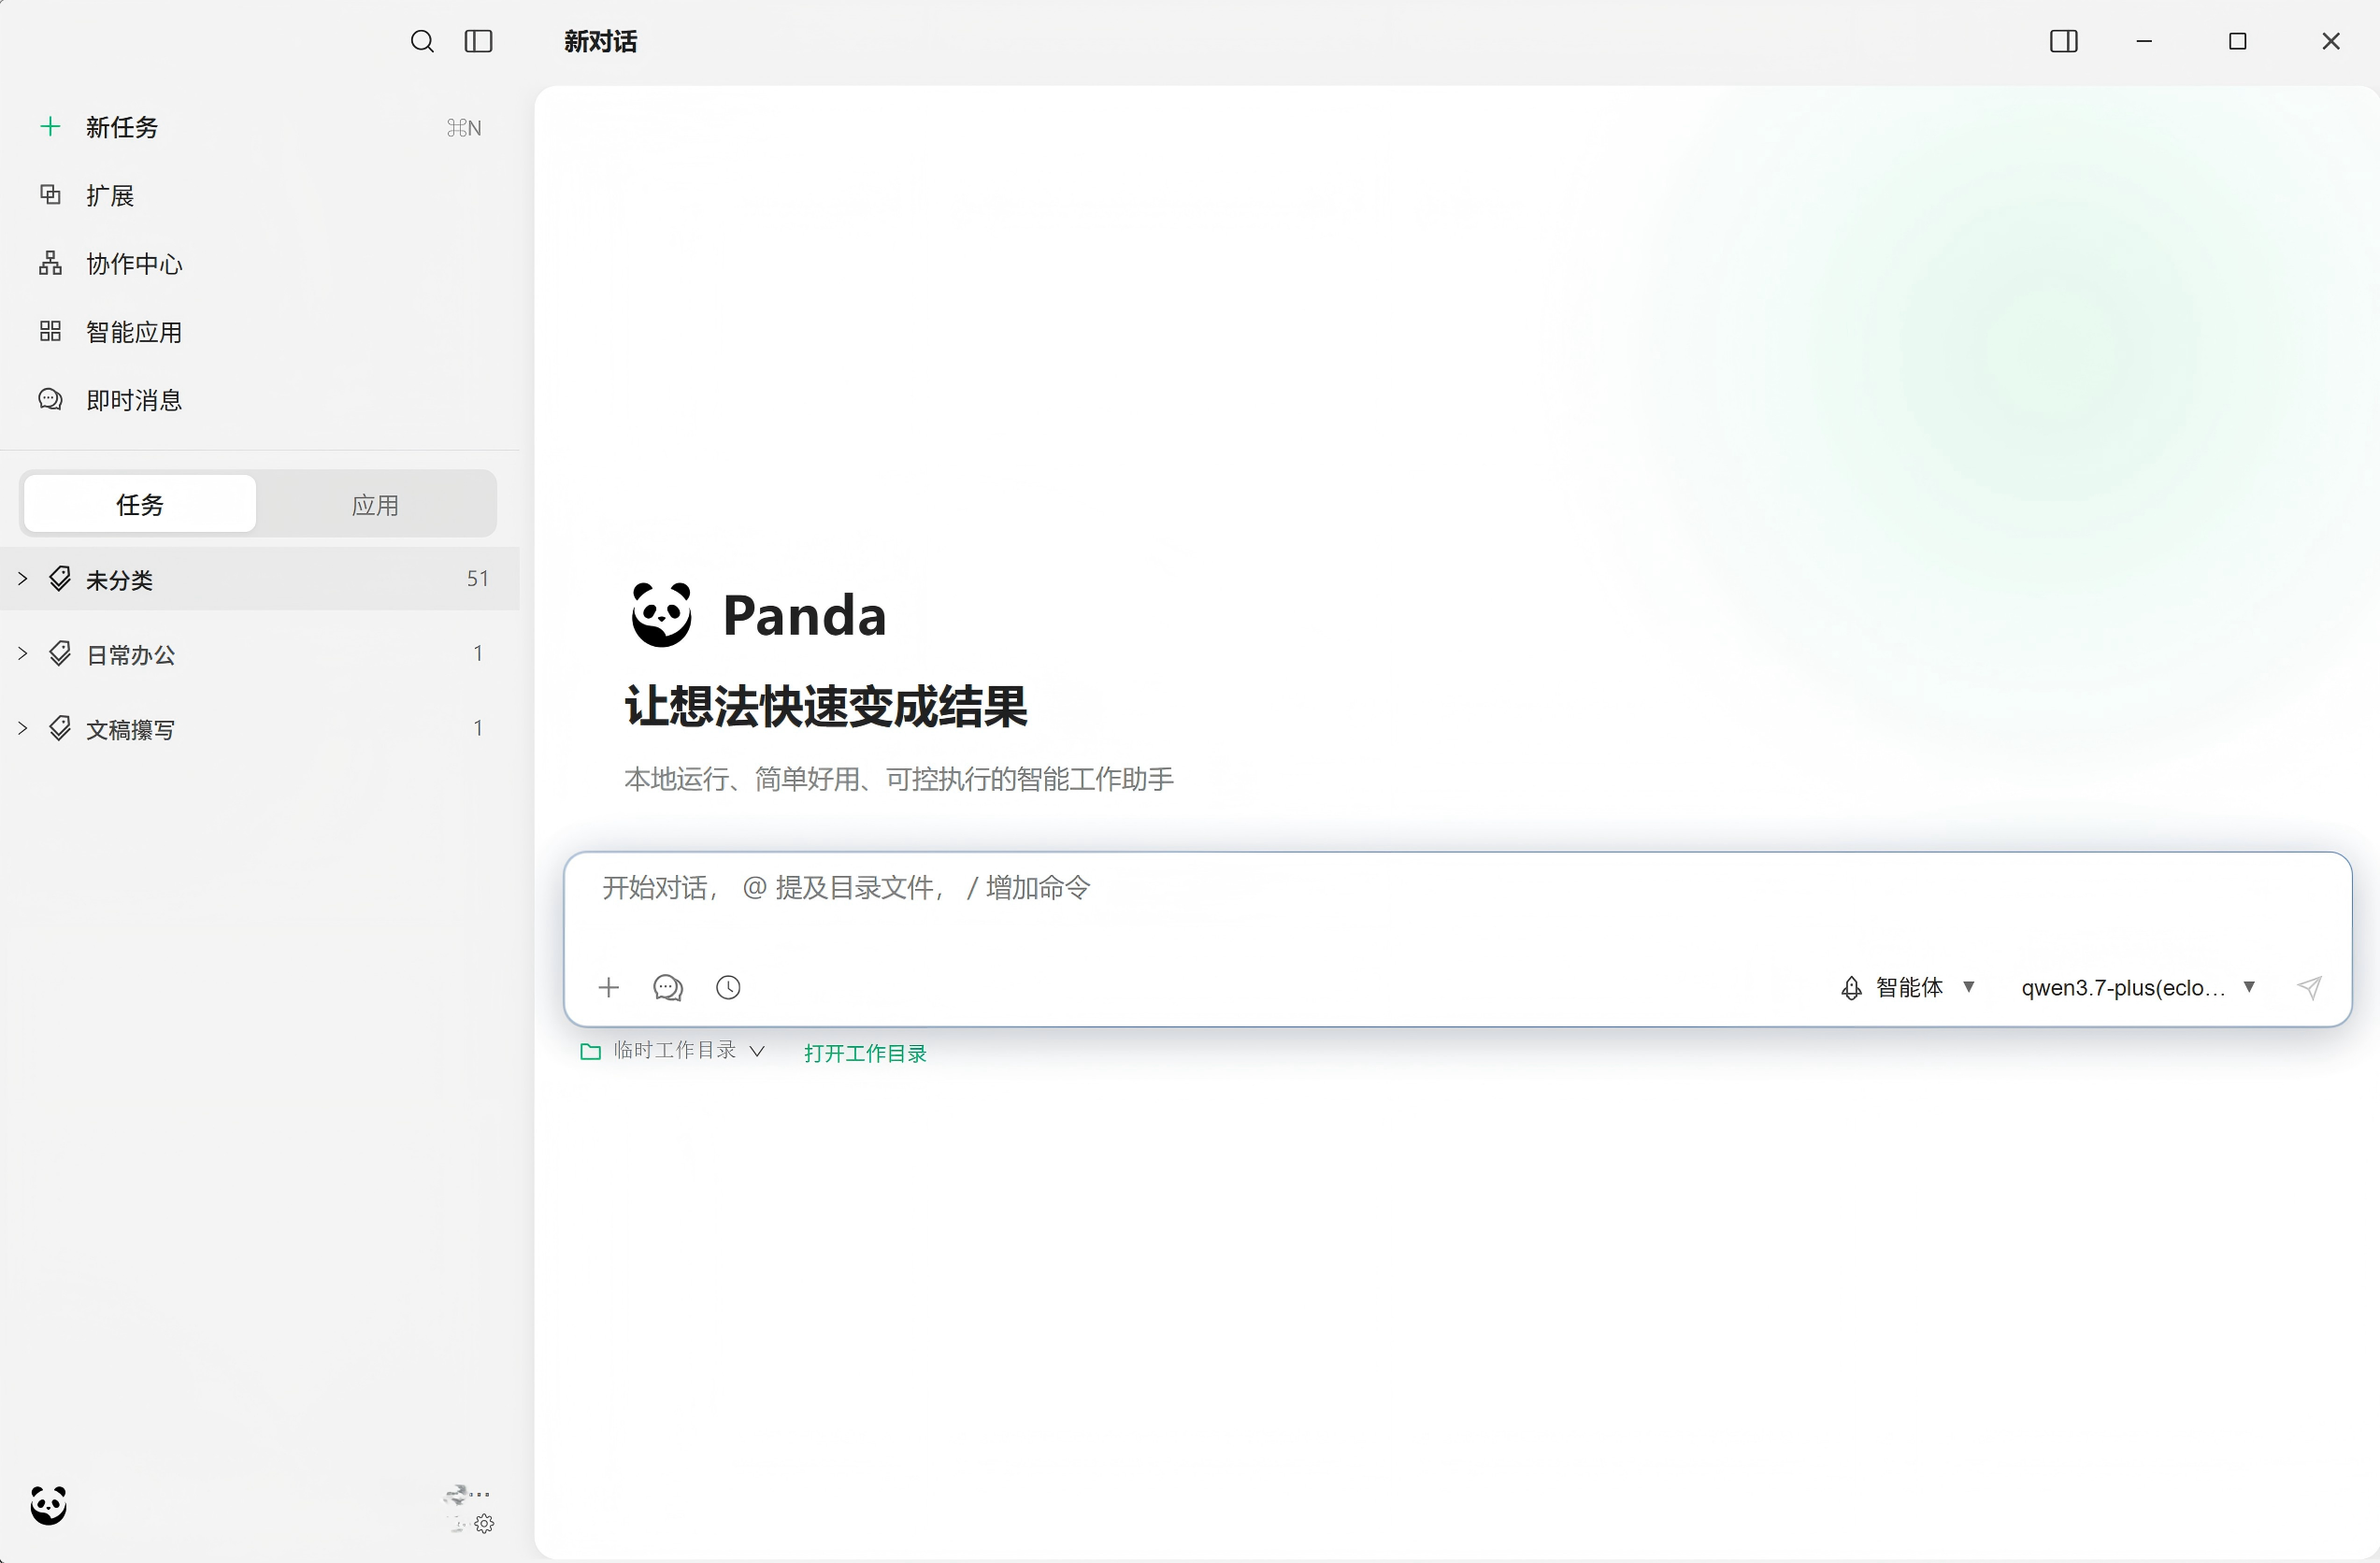
Task: Expand the 日常办公 category chevron
Action: coord(23,653)
